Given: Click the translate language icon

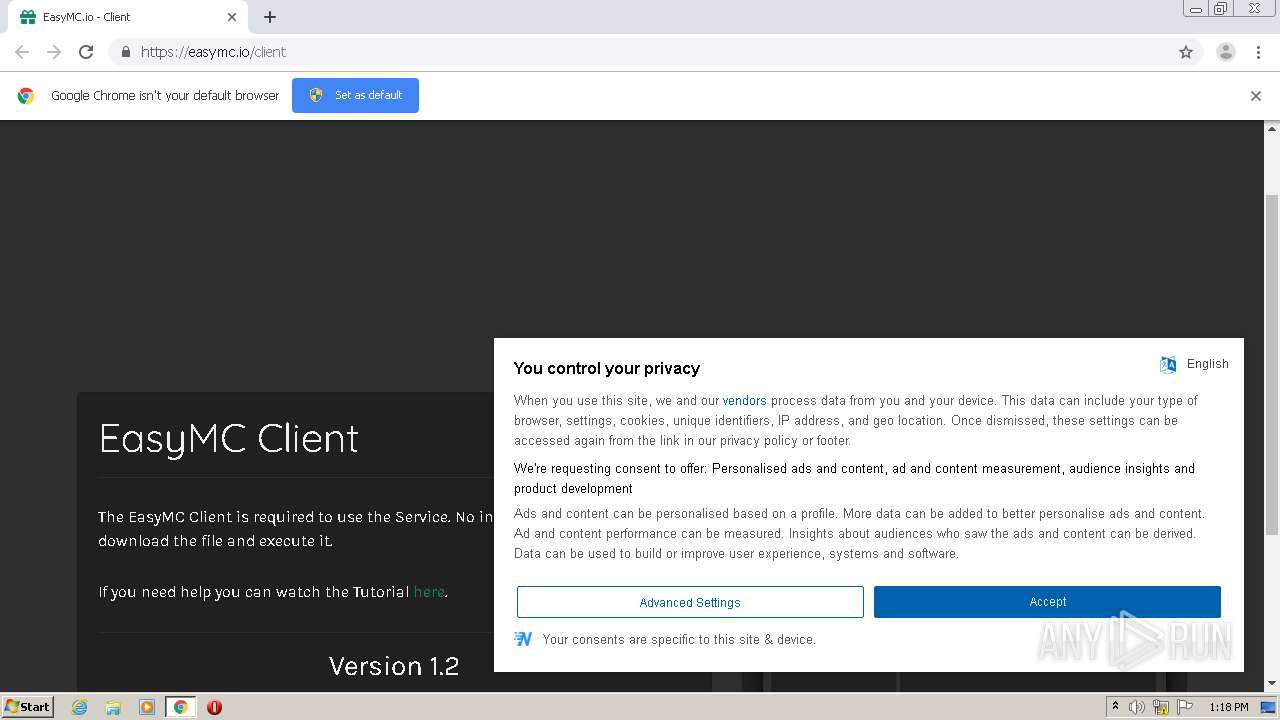Looking at the screenshot, I should 1168,364.
